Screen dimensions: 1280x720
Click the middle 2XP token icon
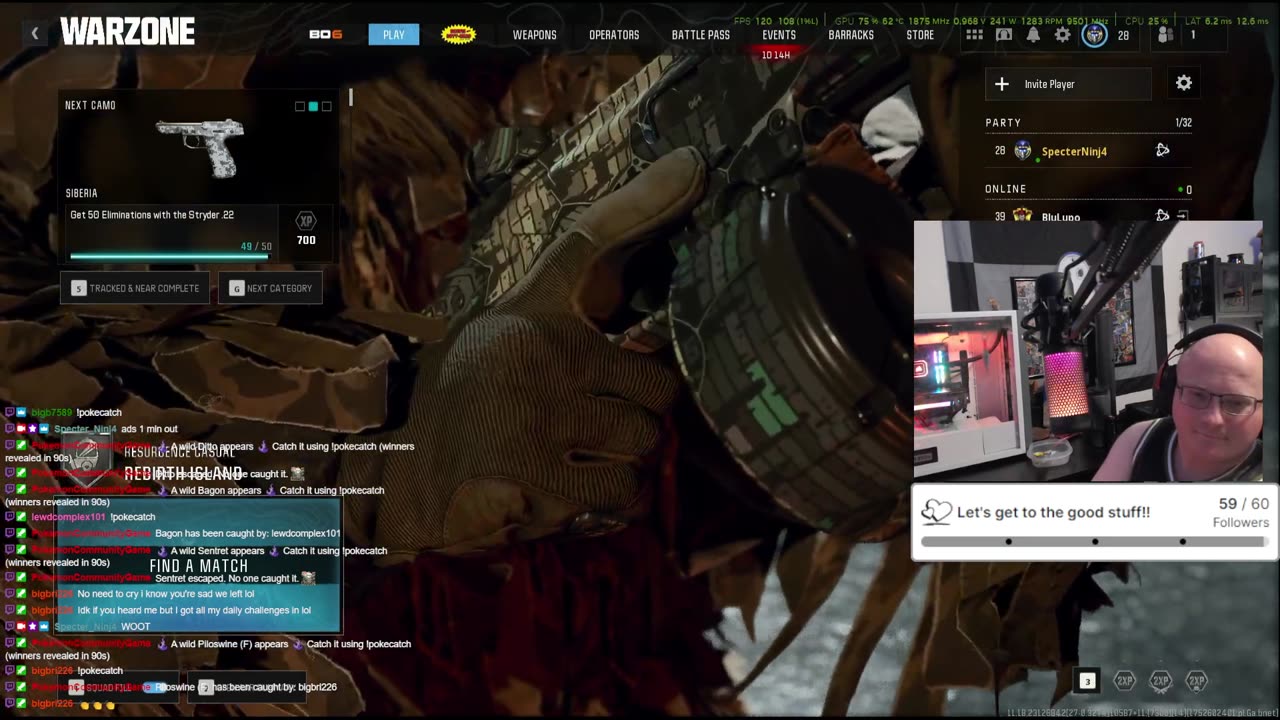click(x=1161, y=681)
